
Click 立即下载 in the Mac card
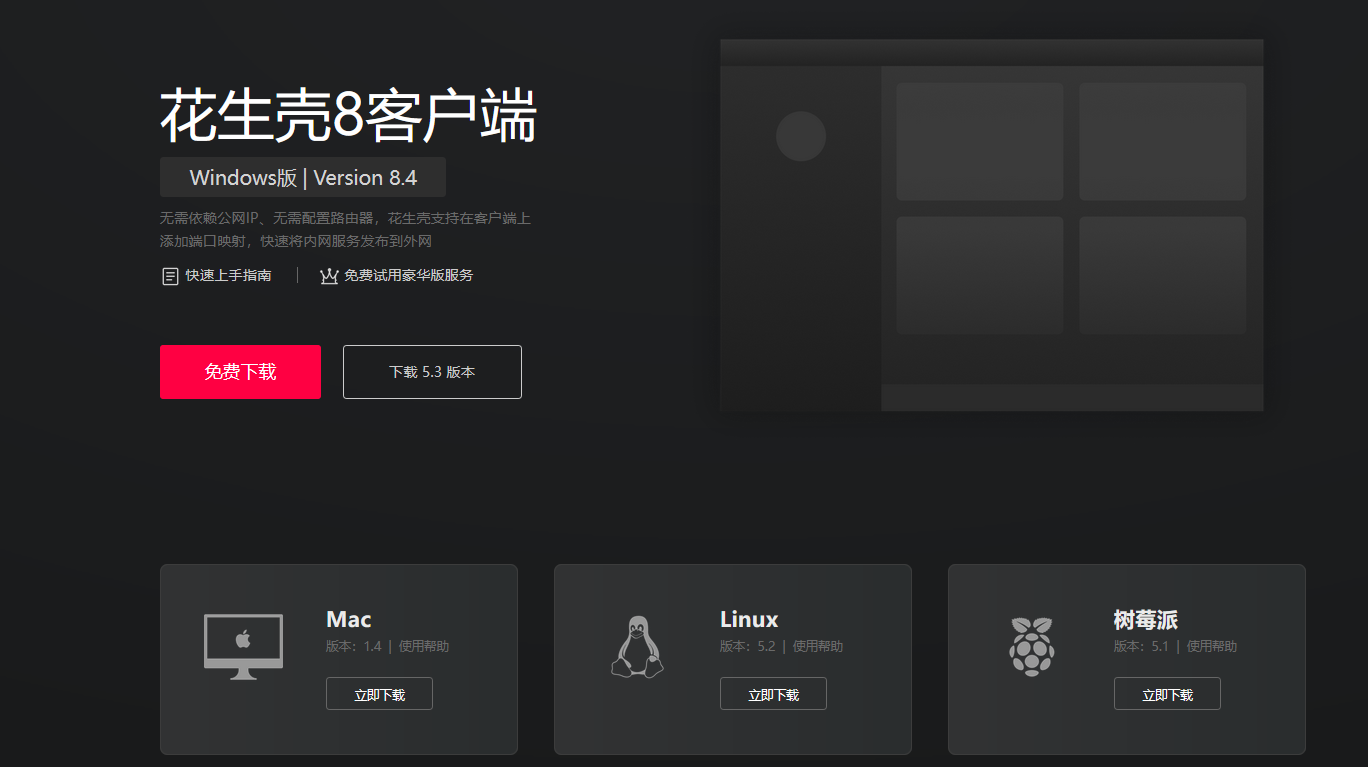pos(379,694)
